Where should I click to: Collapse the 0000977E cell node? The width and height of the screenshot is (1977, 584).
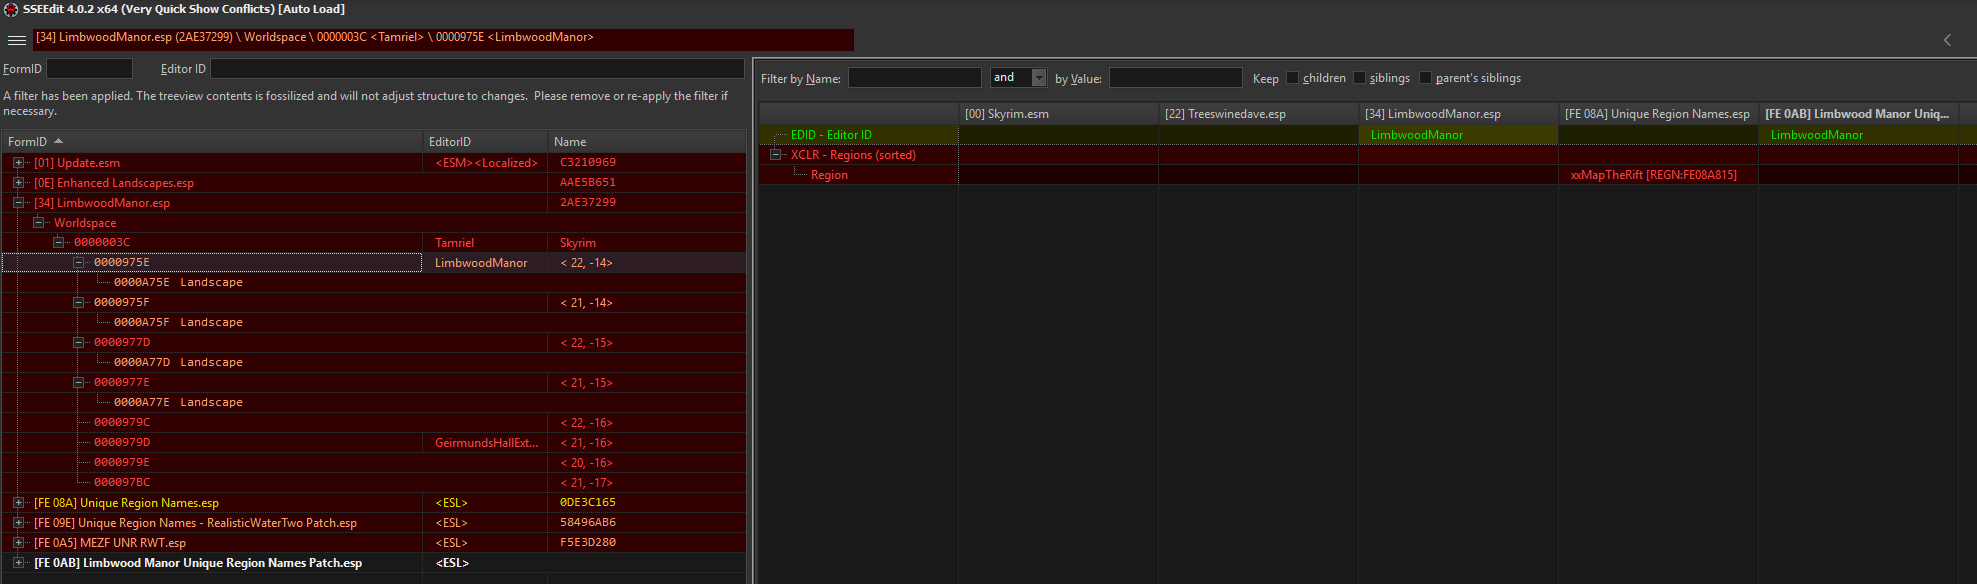78,382
